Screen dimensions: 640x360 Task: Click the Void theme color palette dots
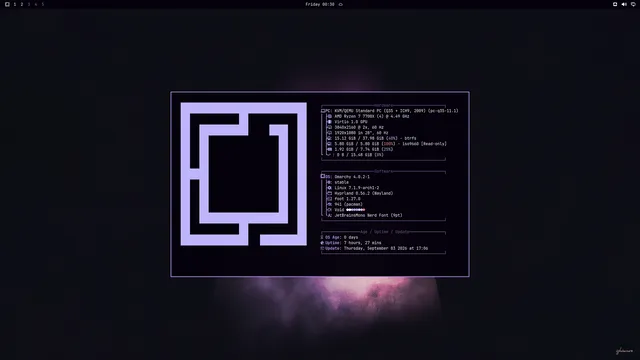click(x=356, y=210)
